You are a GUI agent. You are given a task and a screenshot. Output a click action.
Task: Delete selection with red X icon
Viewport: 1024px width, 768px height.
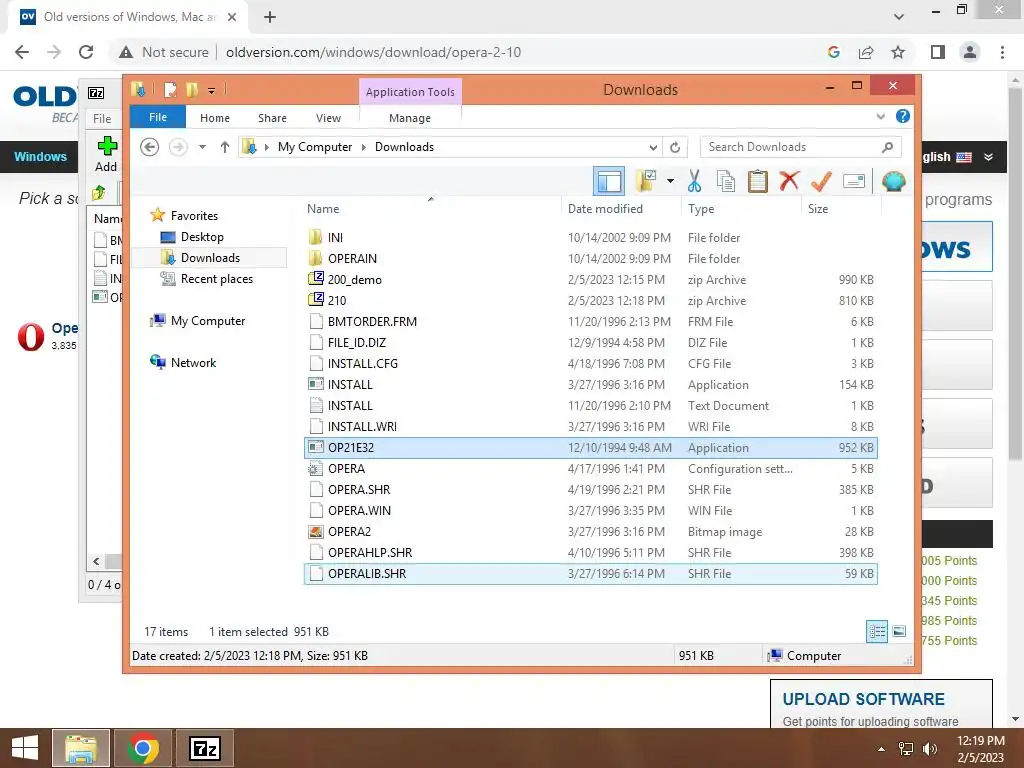point(790,180)
